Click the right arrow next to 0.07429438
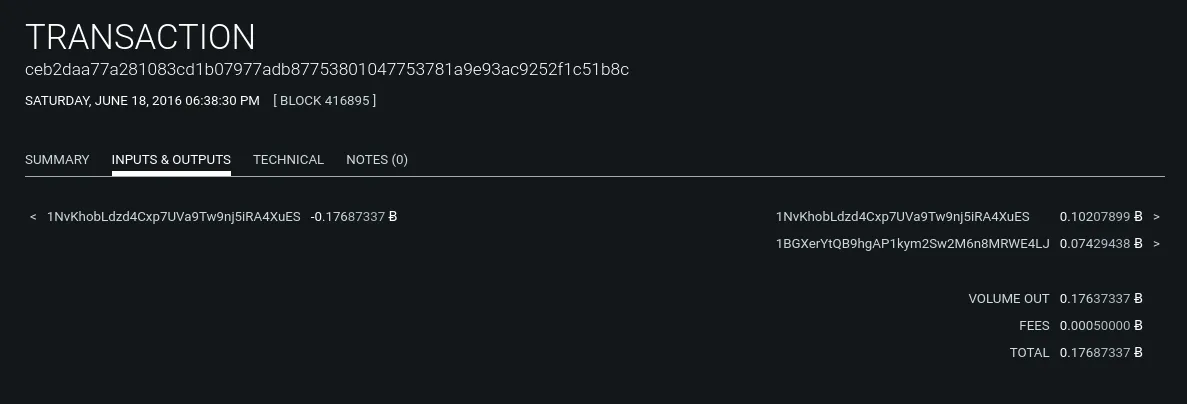Viewport: 1187px width, 404px height. pos(1156,244)
